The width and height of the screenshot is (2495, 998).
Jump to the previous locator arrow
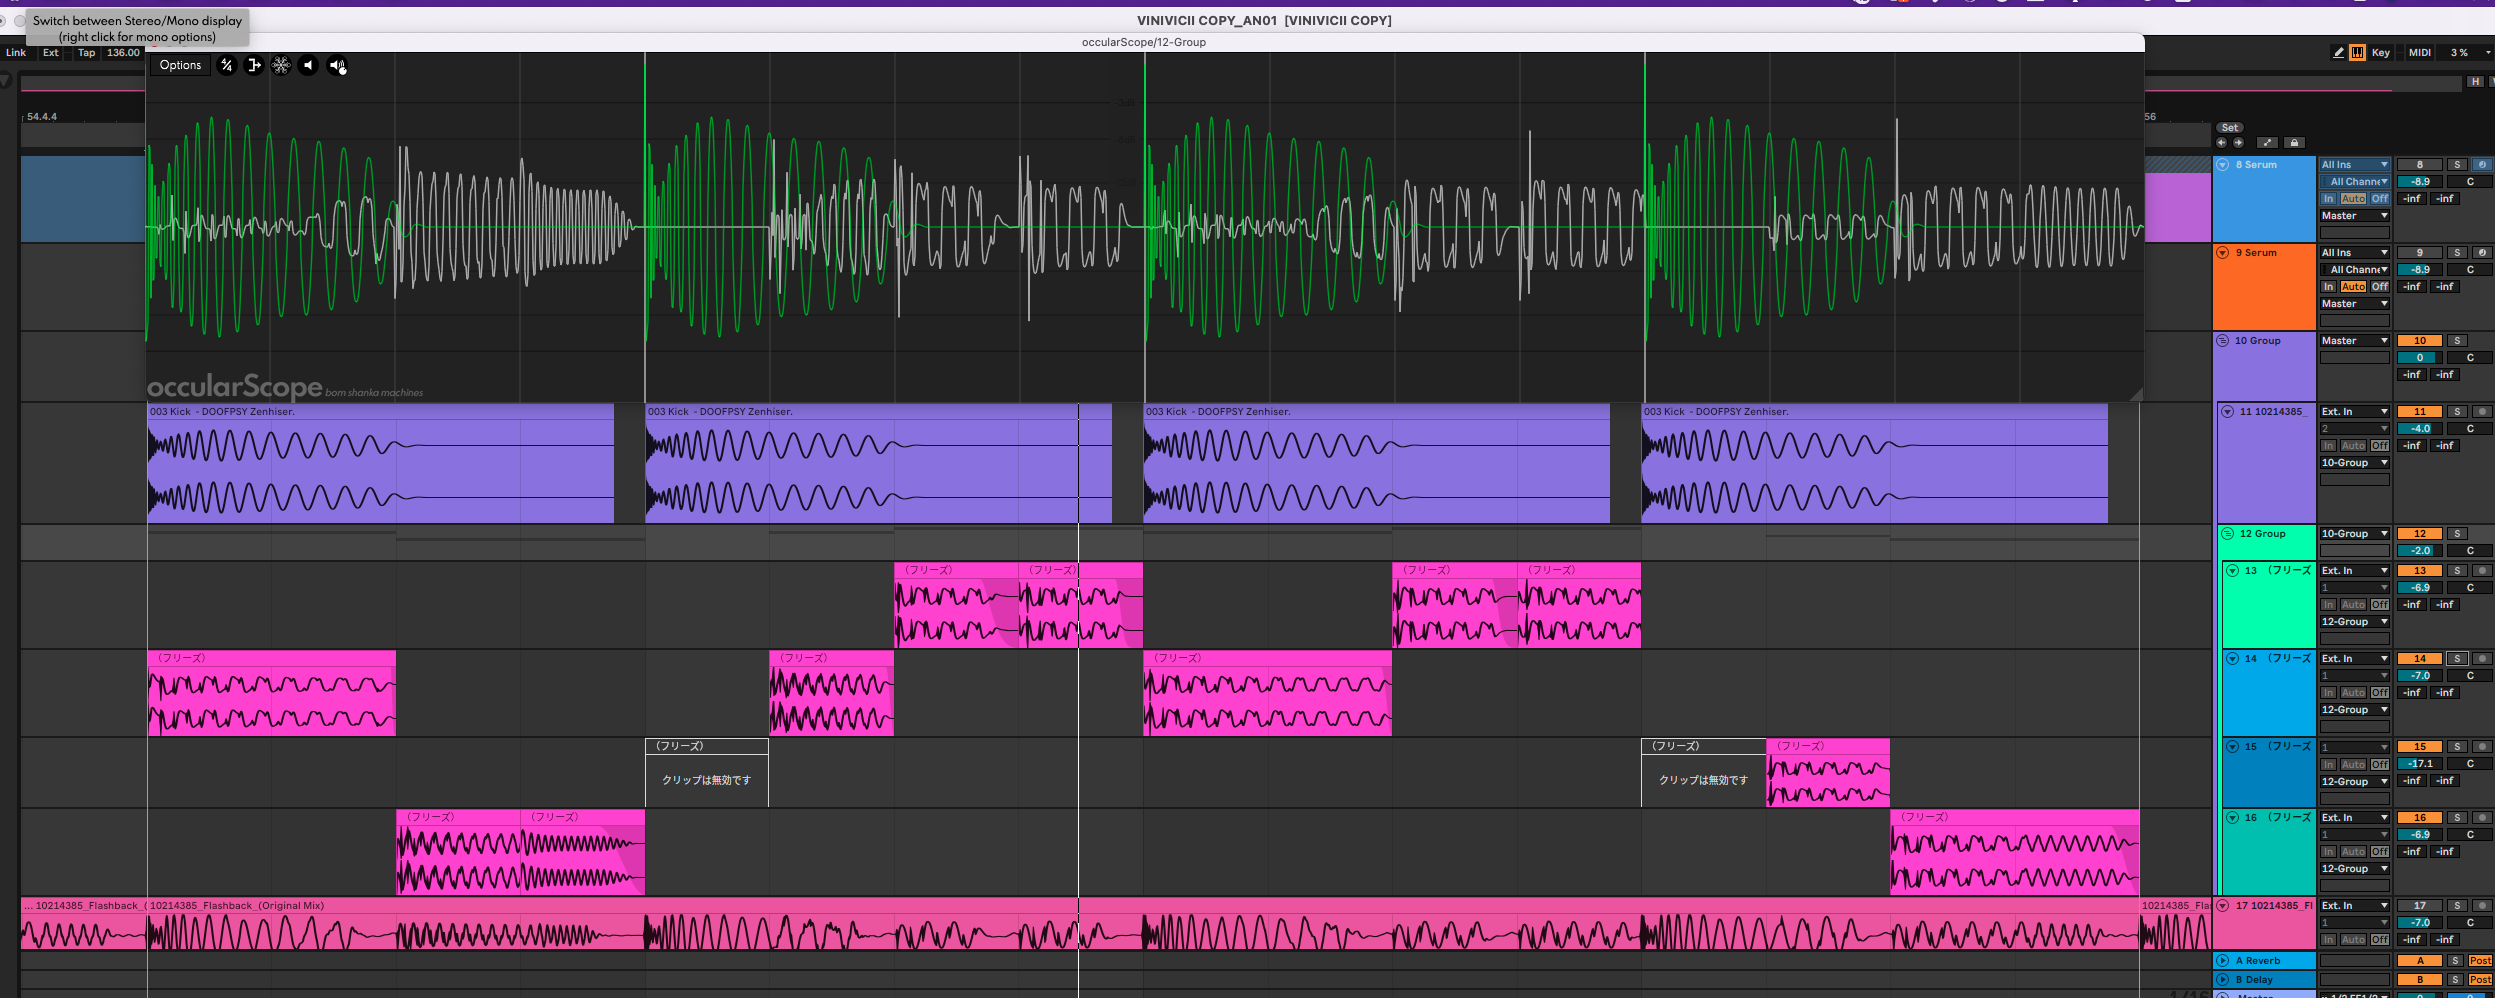(x=2222, y=143)
